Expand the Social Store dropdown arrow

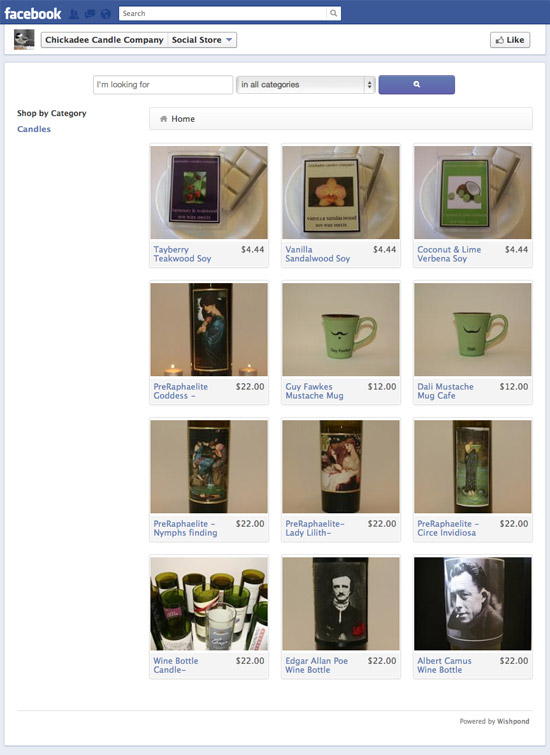tap(229, 40)
